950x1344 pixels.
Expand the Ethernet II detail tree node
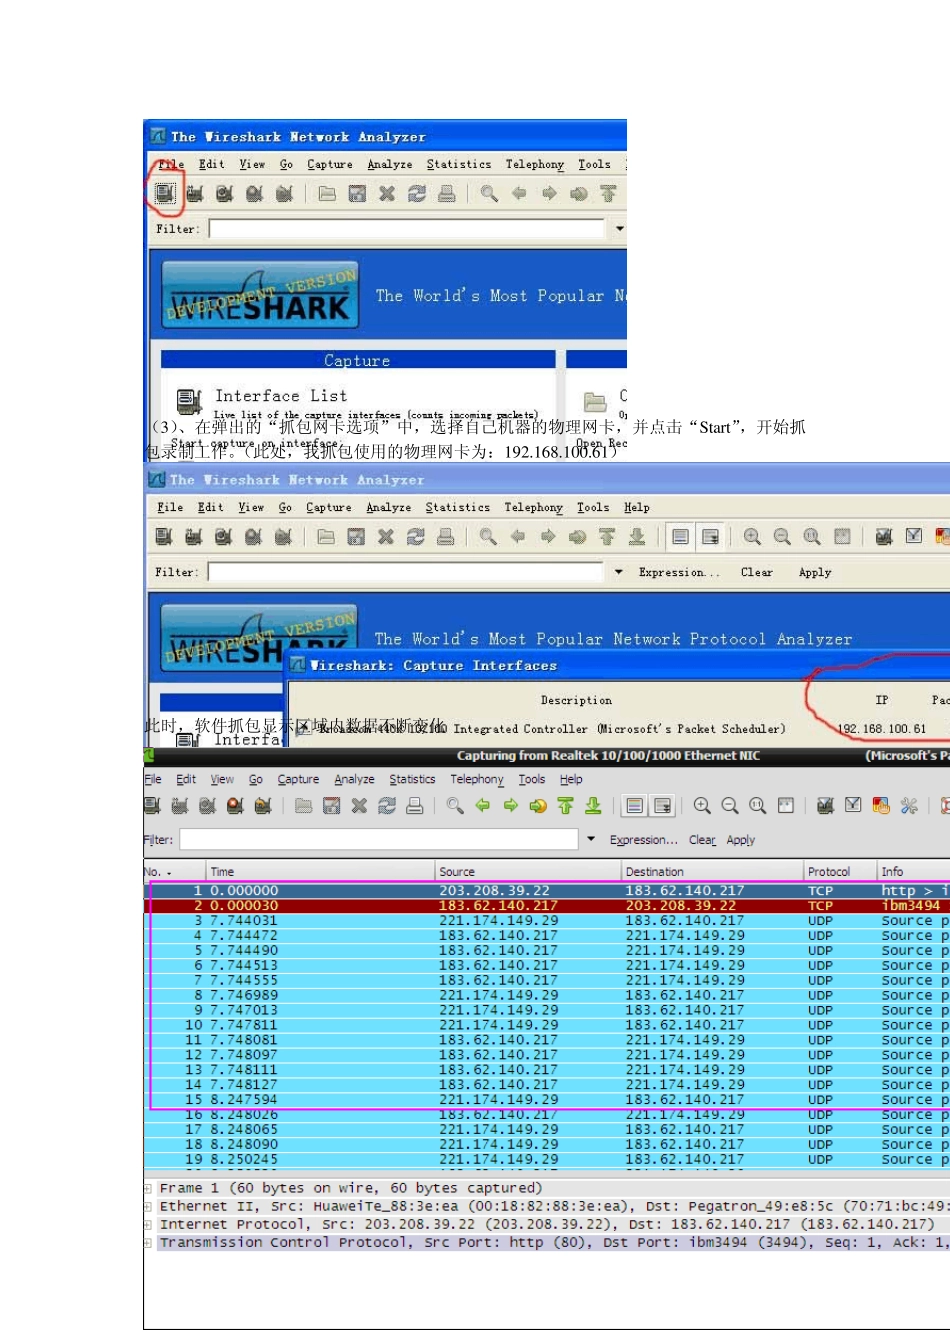(149, 1207)
